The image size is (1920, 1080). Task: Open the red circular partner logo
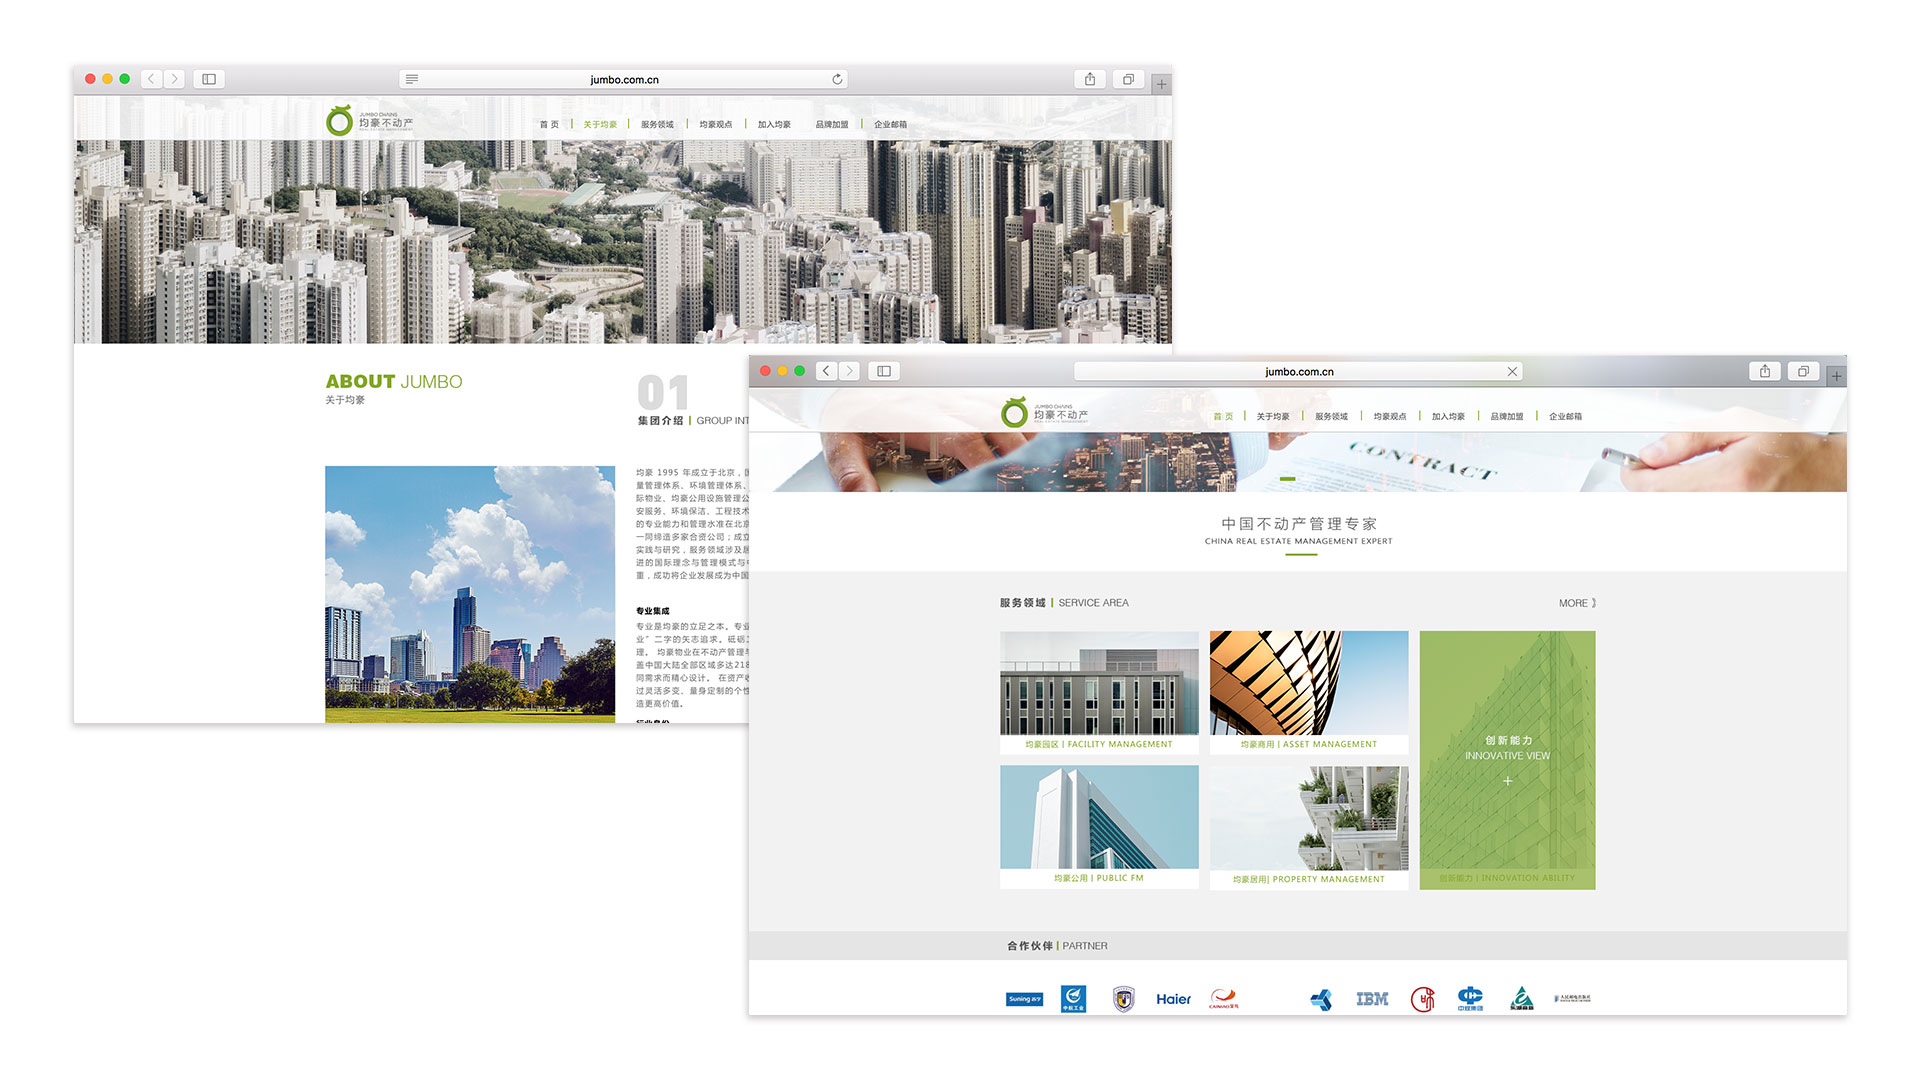[1423, 999]
